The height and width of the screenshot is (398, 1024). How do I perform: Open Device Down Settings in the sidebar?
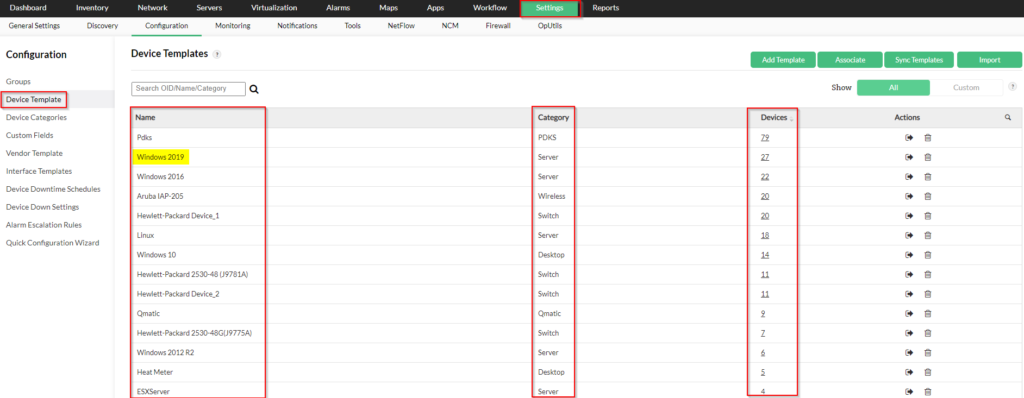42,207
